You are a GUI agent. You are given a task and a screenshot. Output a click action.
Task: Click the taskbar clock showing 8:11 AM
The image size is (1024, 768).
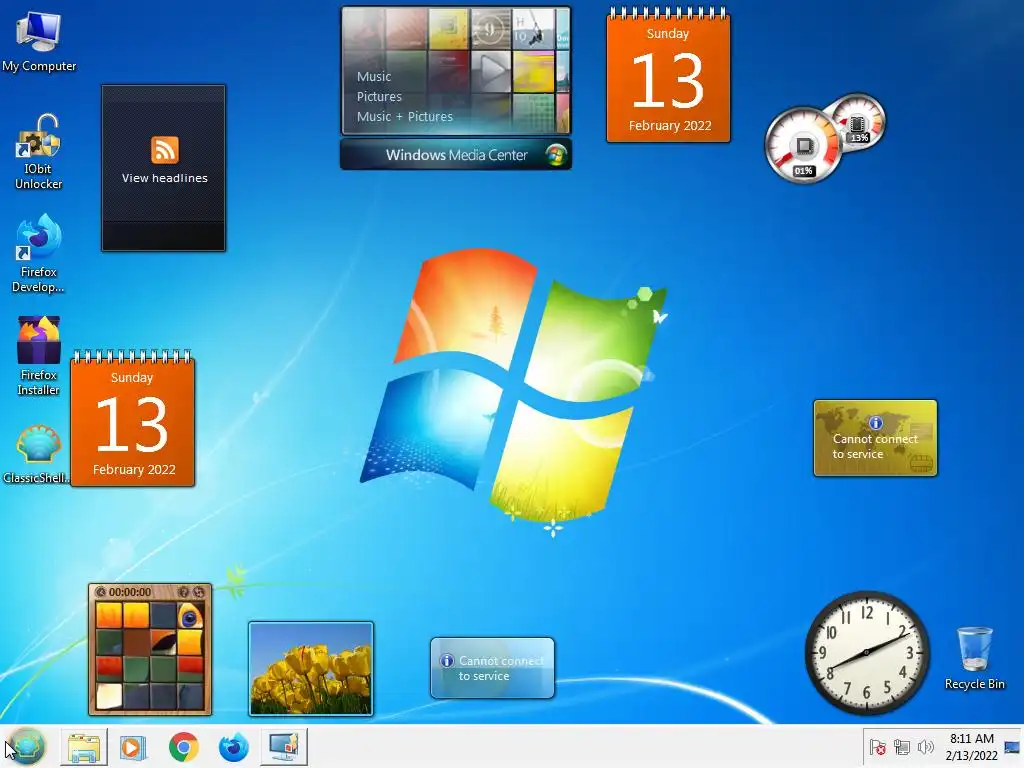[x=971, y=746]
